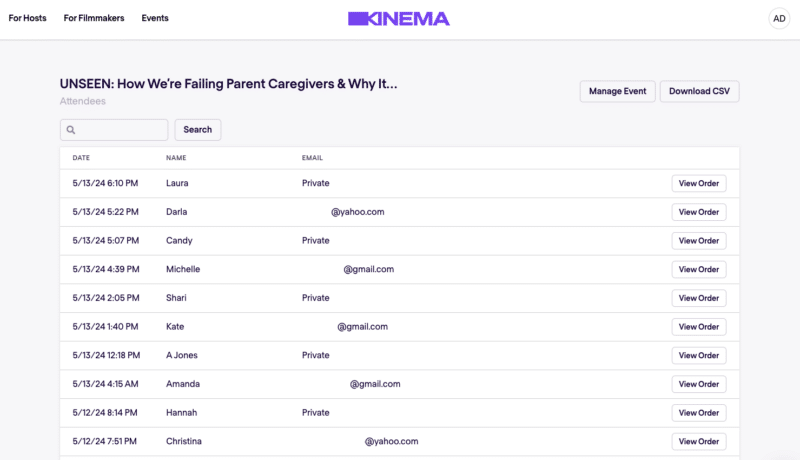Viewport: 800px width, 460px height.
Task: Open Candy's order details
Action: 699,241
